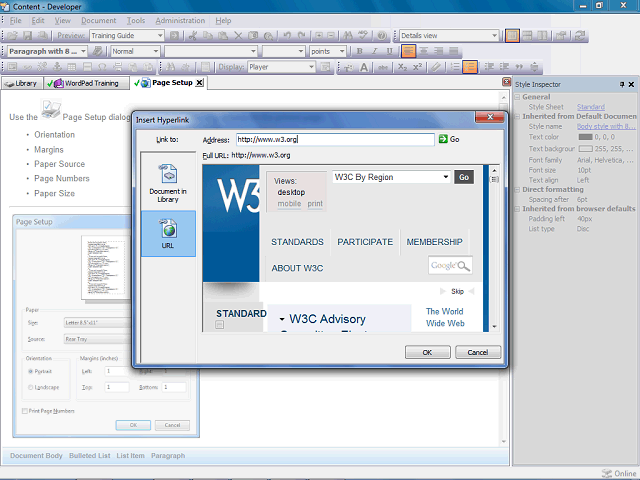
Task: Open the File menu
Action: click(16, 20)
